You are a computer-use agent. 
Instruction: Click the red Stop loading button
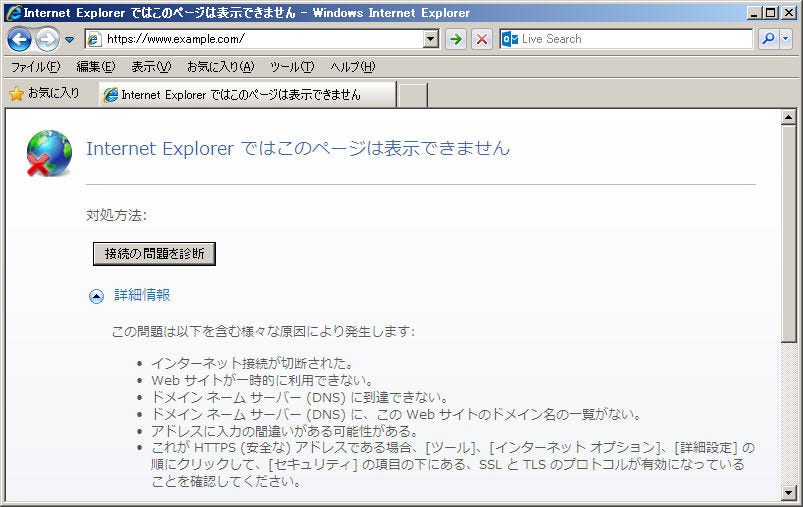481,39
